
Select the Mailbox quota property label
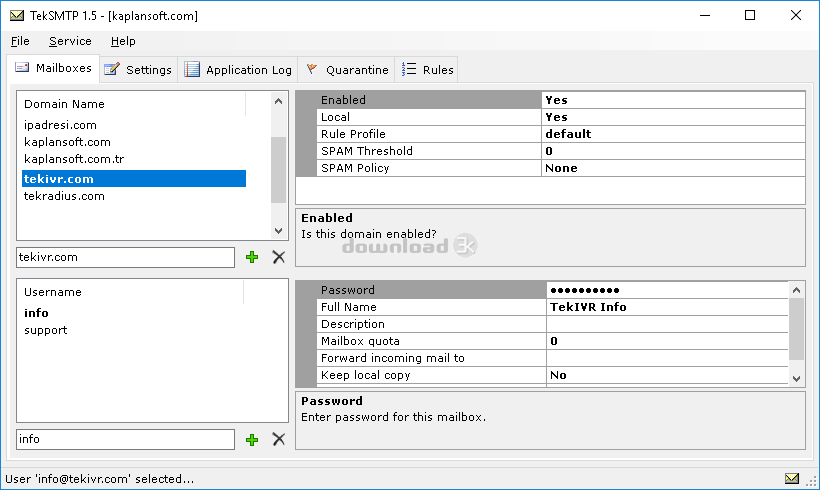click(x=431, y=341)
